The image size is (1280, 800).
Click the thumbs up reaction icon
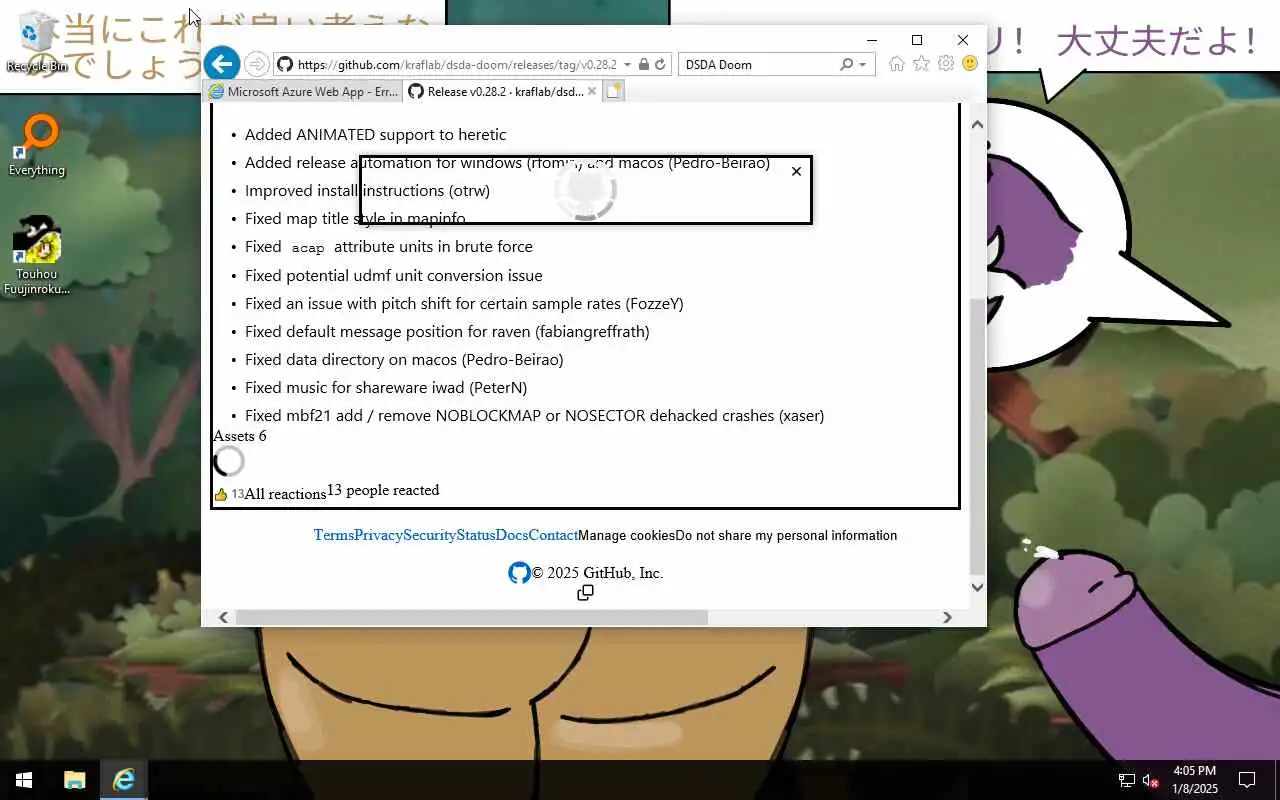[221, 494]
